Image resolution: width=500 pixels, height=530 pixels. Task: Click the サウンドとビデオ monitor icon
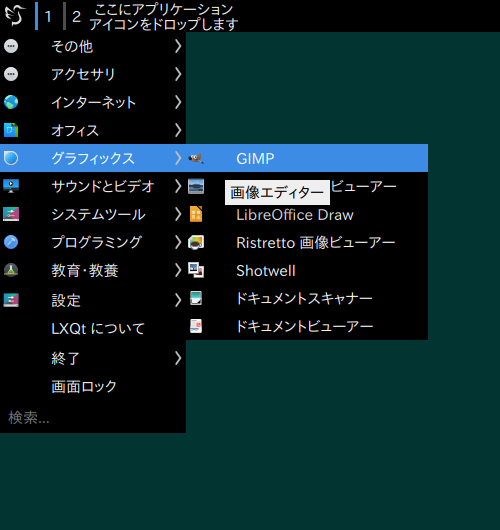tap(11, 186)
